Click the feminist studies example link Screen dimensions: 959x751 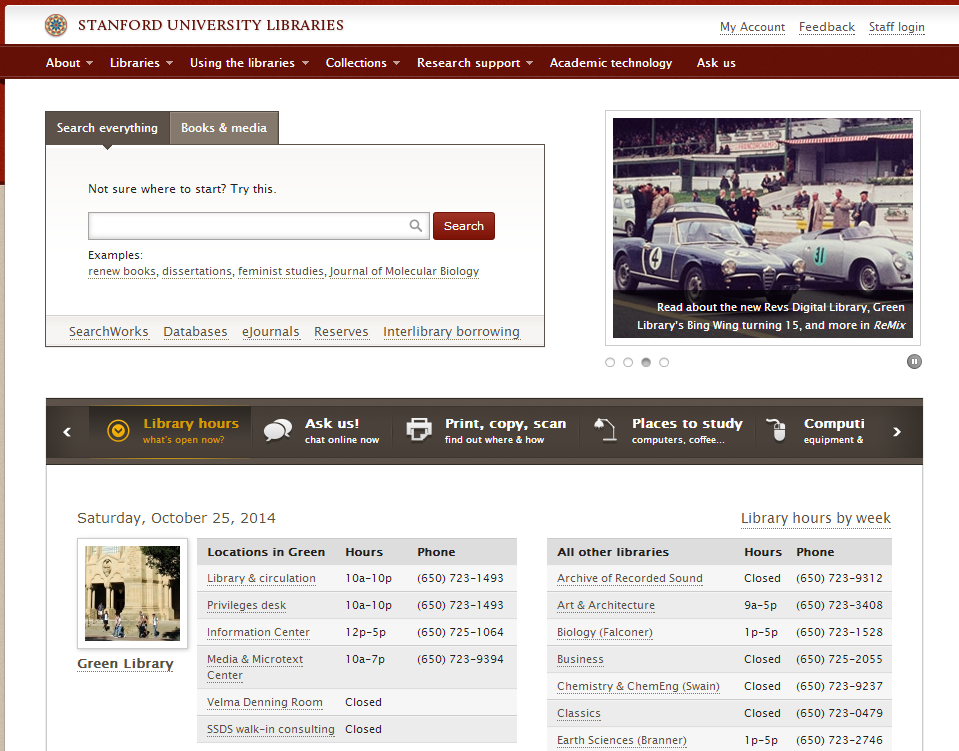(x=281, y=271)
